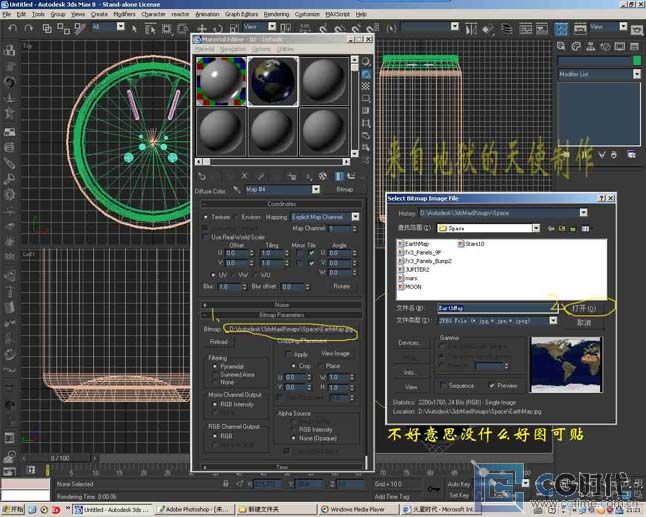Click Reset Map X icon in Material Editor
The image size is (646, 517).
point(244,176)
